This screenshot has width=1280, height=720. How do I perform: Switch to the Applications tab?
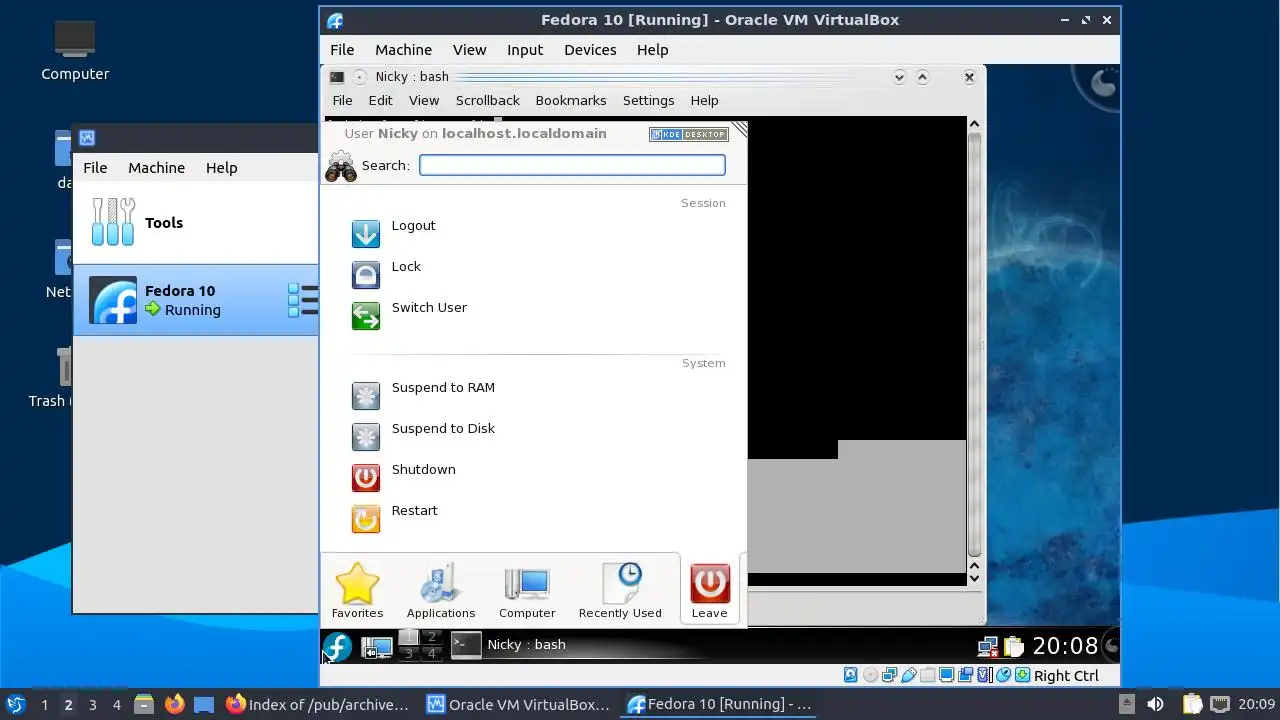[x=441, y=591]
